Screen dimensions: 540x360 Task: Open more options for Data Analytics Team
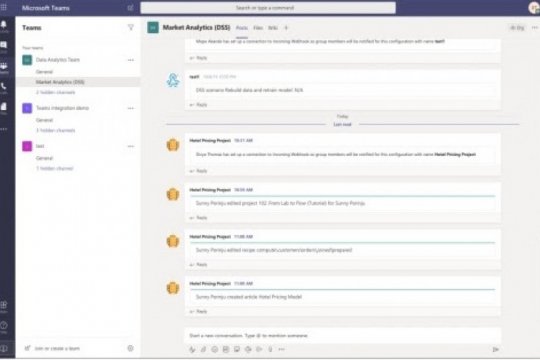point(131,60)
